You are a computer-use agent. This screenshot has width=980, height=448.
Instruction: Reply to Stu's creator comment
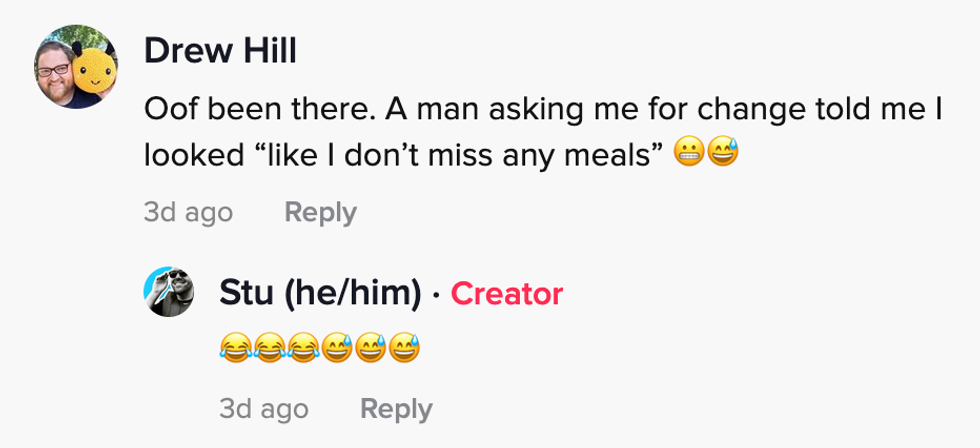(x=396, y=409)
